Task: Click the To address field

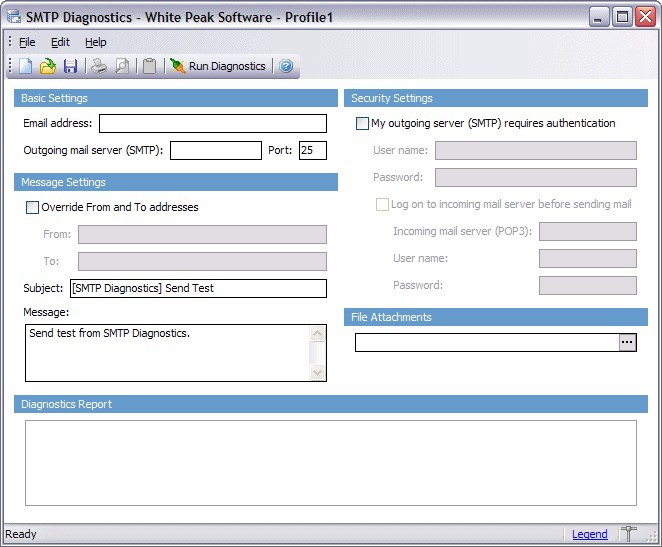Action: [202, 261]
